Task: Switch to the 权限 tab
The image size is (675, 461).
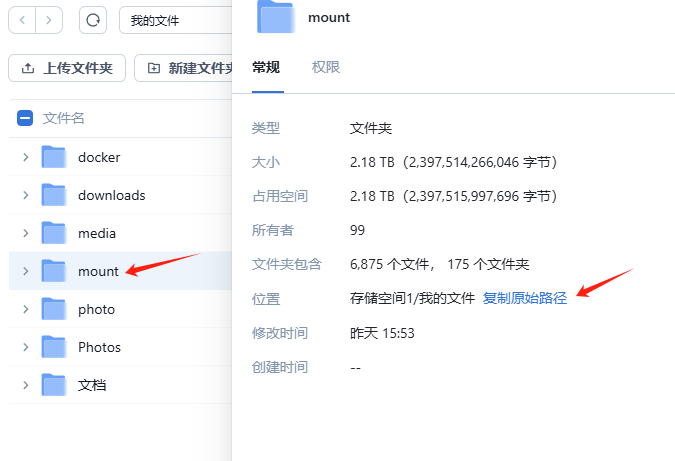Action: click(326, 67)
